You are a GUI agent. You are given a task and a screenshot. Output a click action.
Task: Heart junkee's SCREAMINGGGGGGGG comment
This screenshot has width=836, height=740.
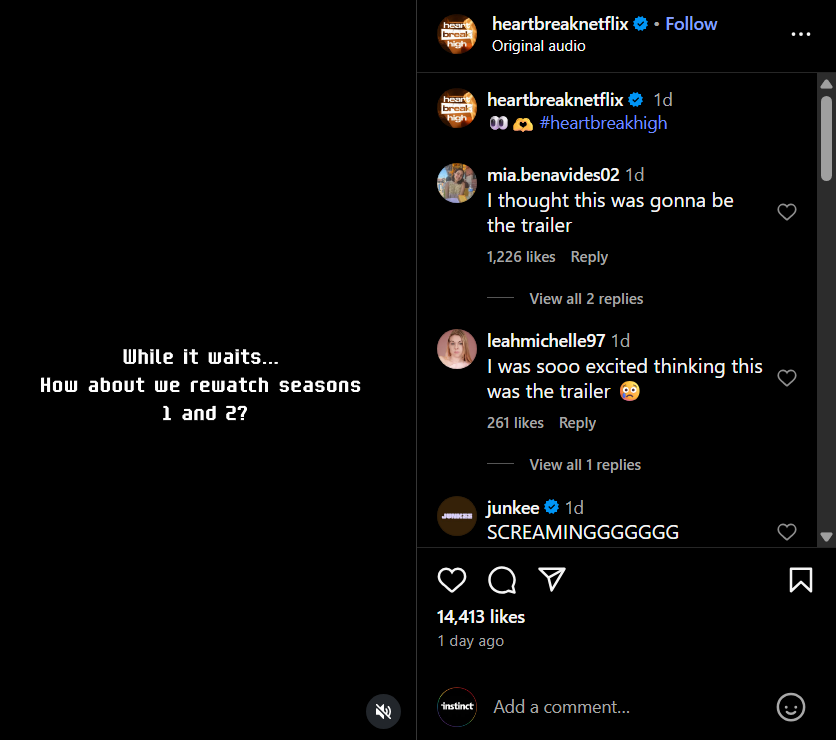coord(787,532)
